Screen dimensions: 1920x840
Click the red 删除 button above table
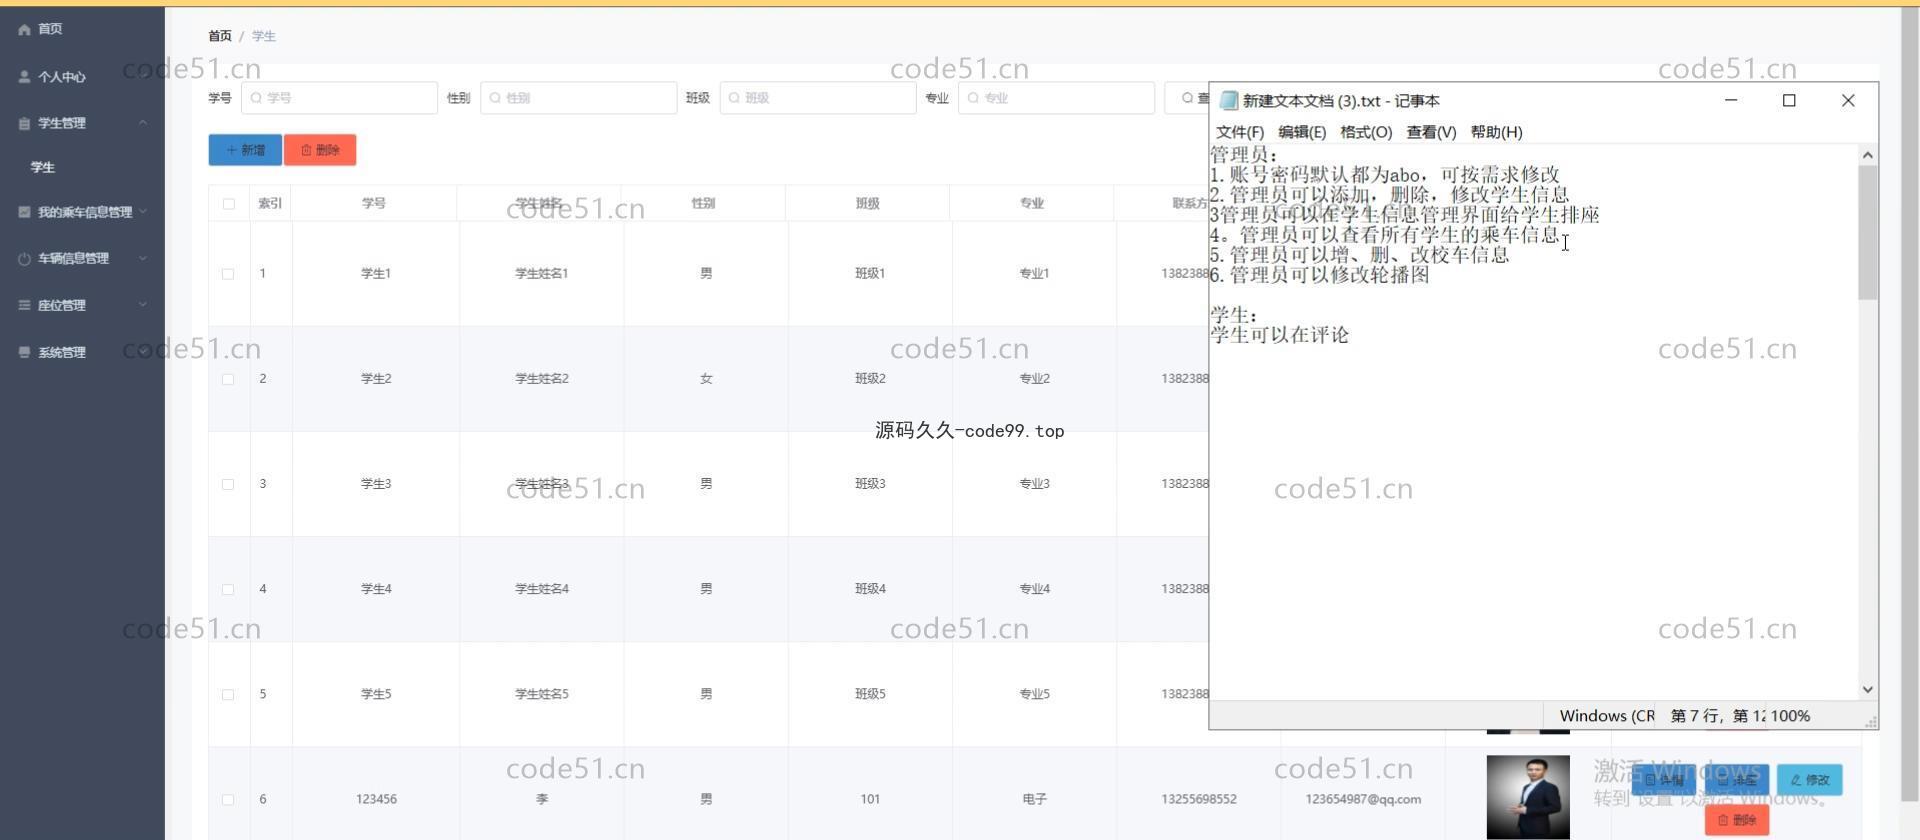point(320,150)
